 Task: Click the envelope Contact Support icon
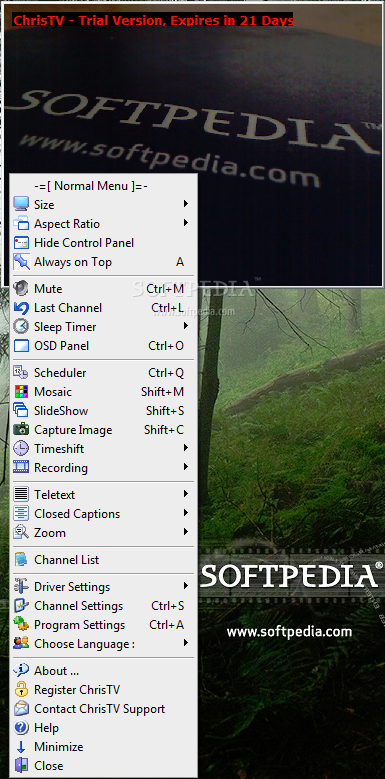21,709
